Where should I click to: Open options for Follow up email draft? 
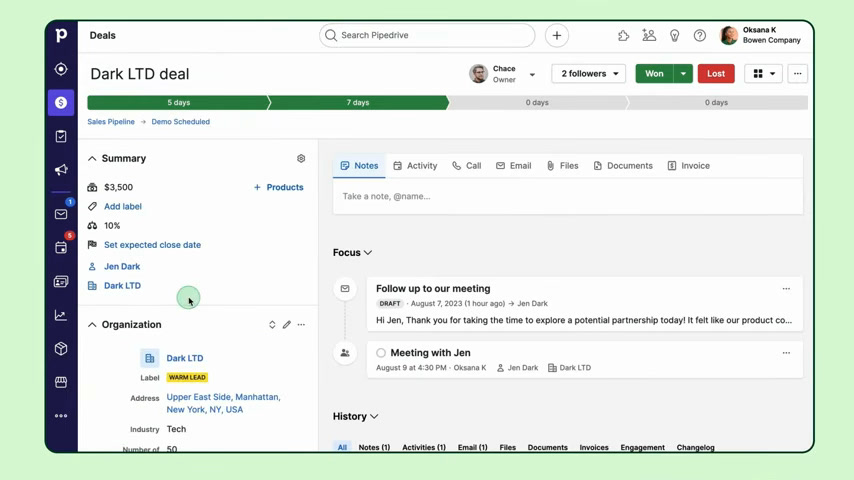[786, 289]
